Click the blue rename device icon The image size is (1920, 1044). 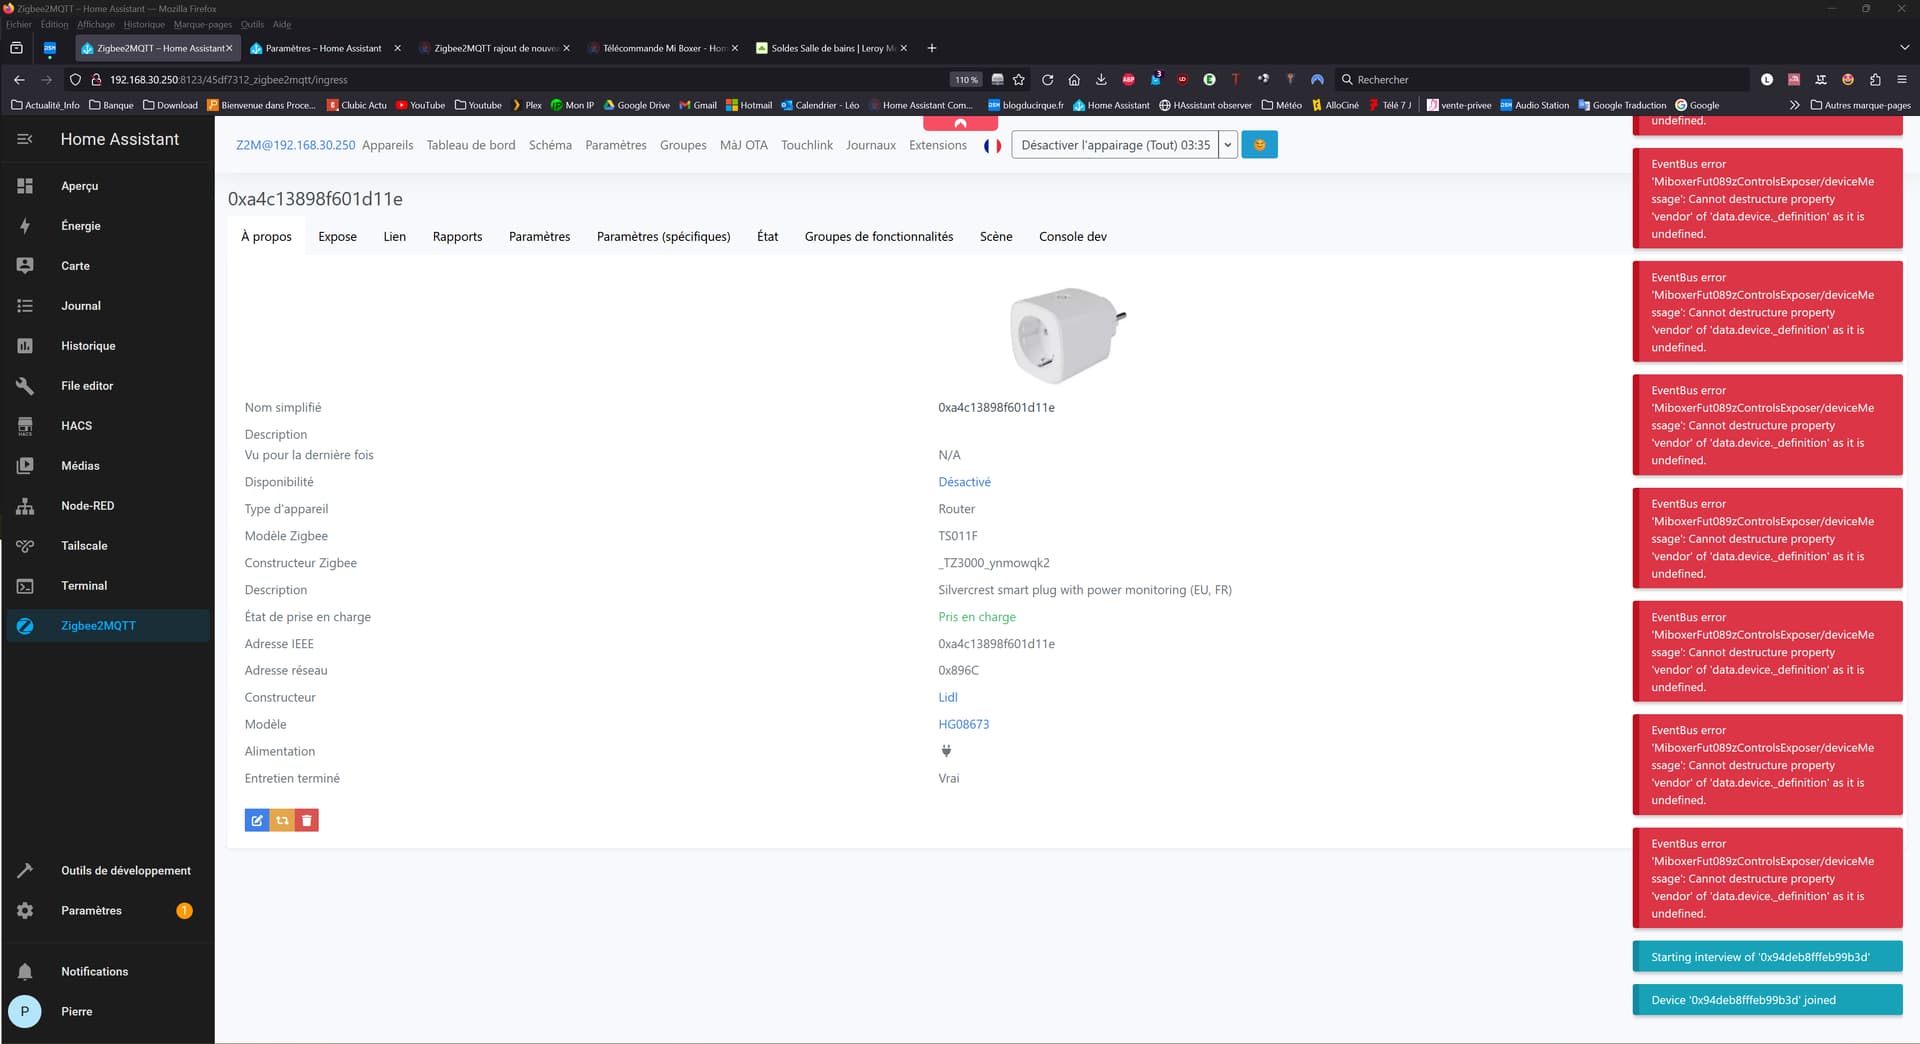coord(257,821)
